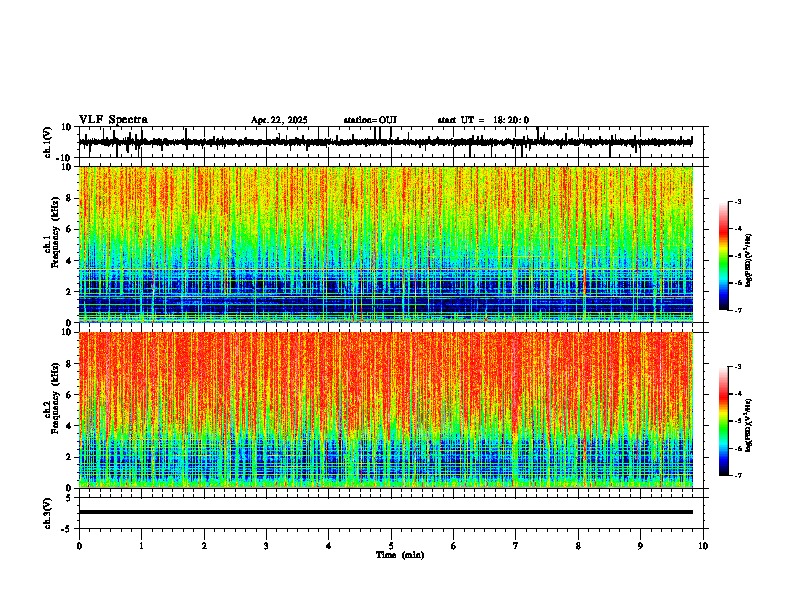Viewport: 792px width, 612px height.
Task: Select the "Time (min)" x-axis label
Action: click(x=400, y=555)
